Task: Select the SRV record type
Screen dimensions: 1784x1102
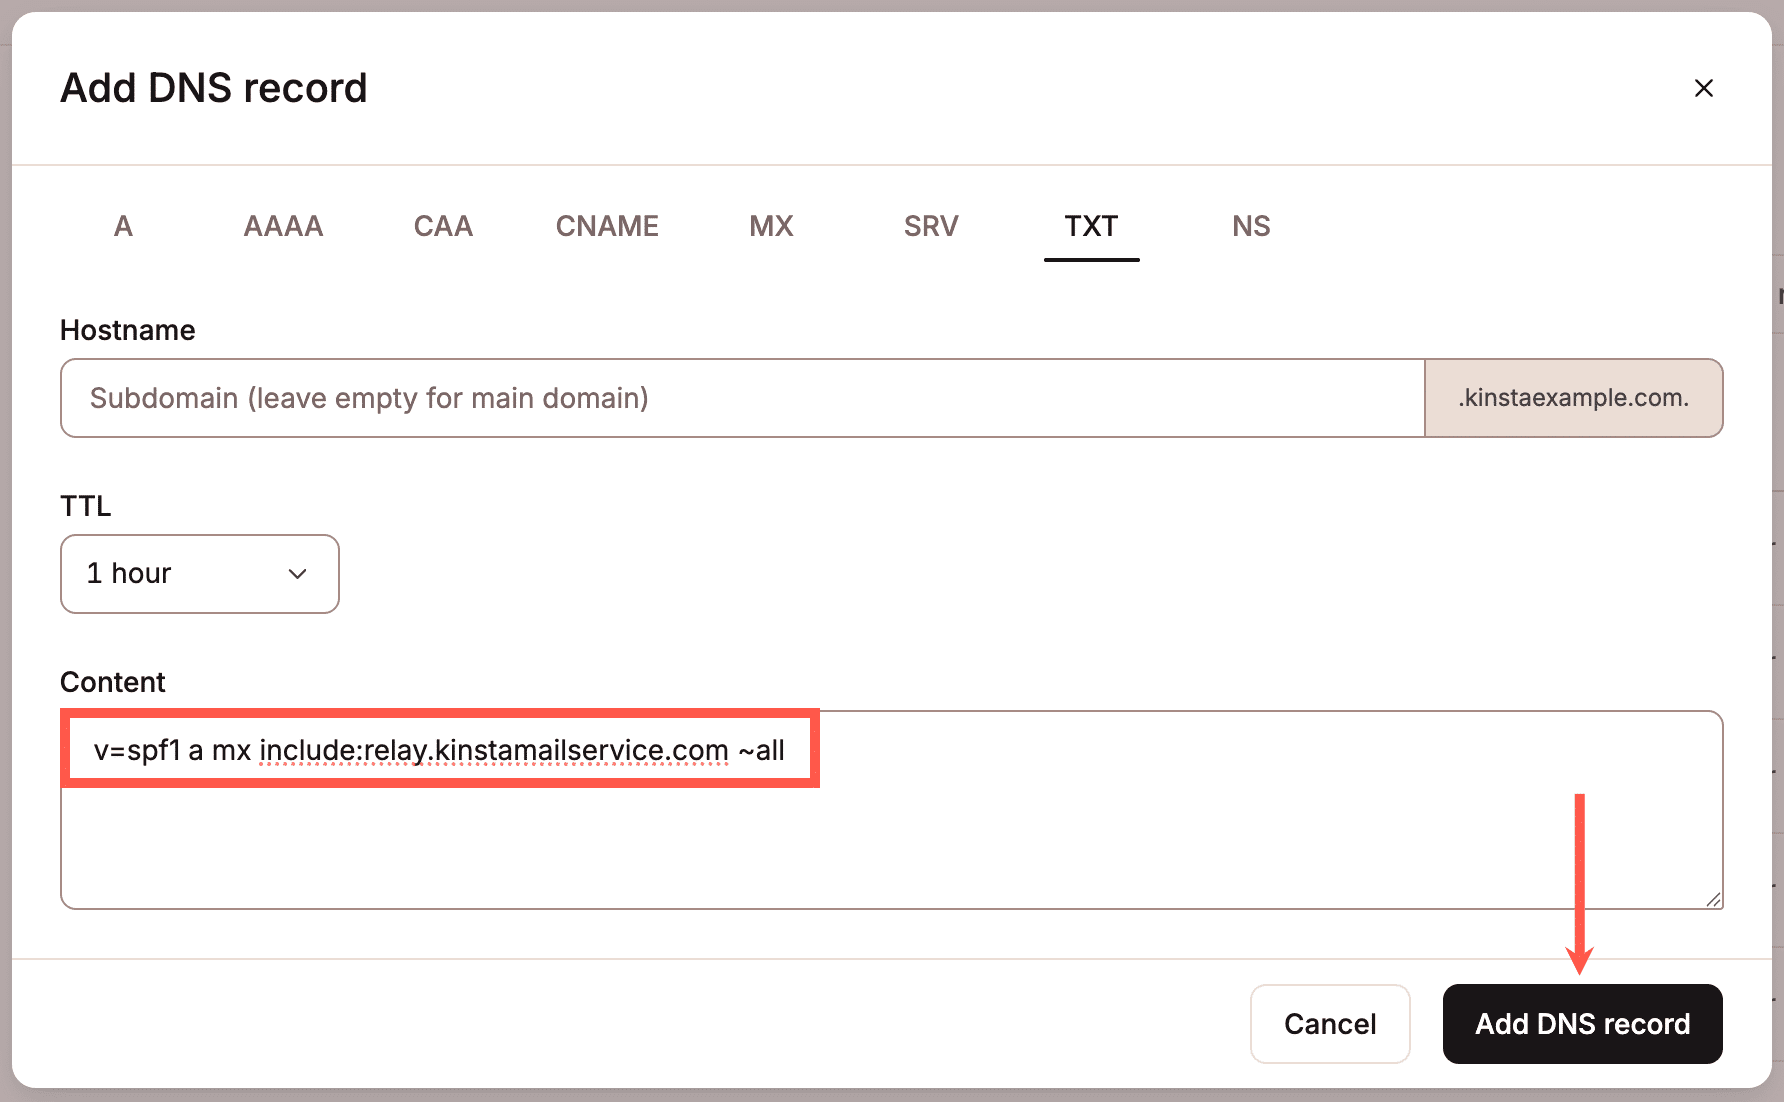Action: tap(930, 226)
